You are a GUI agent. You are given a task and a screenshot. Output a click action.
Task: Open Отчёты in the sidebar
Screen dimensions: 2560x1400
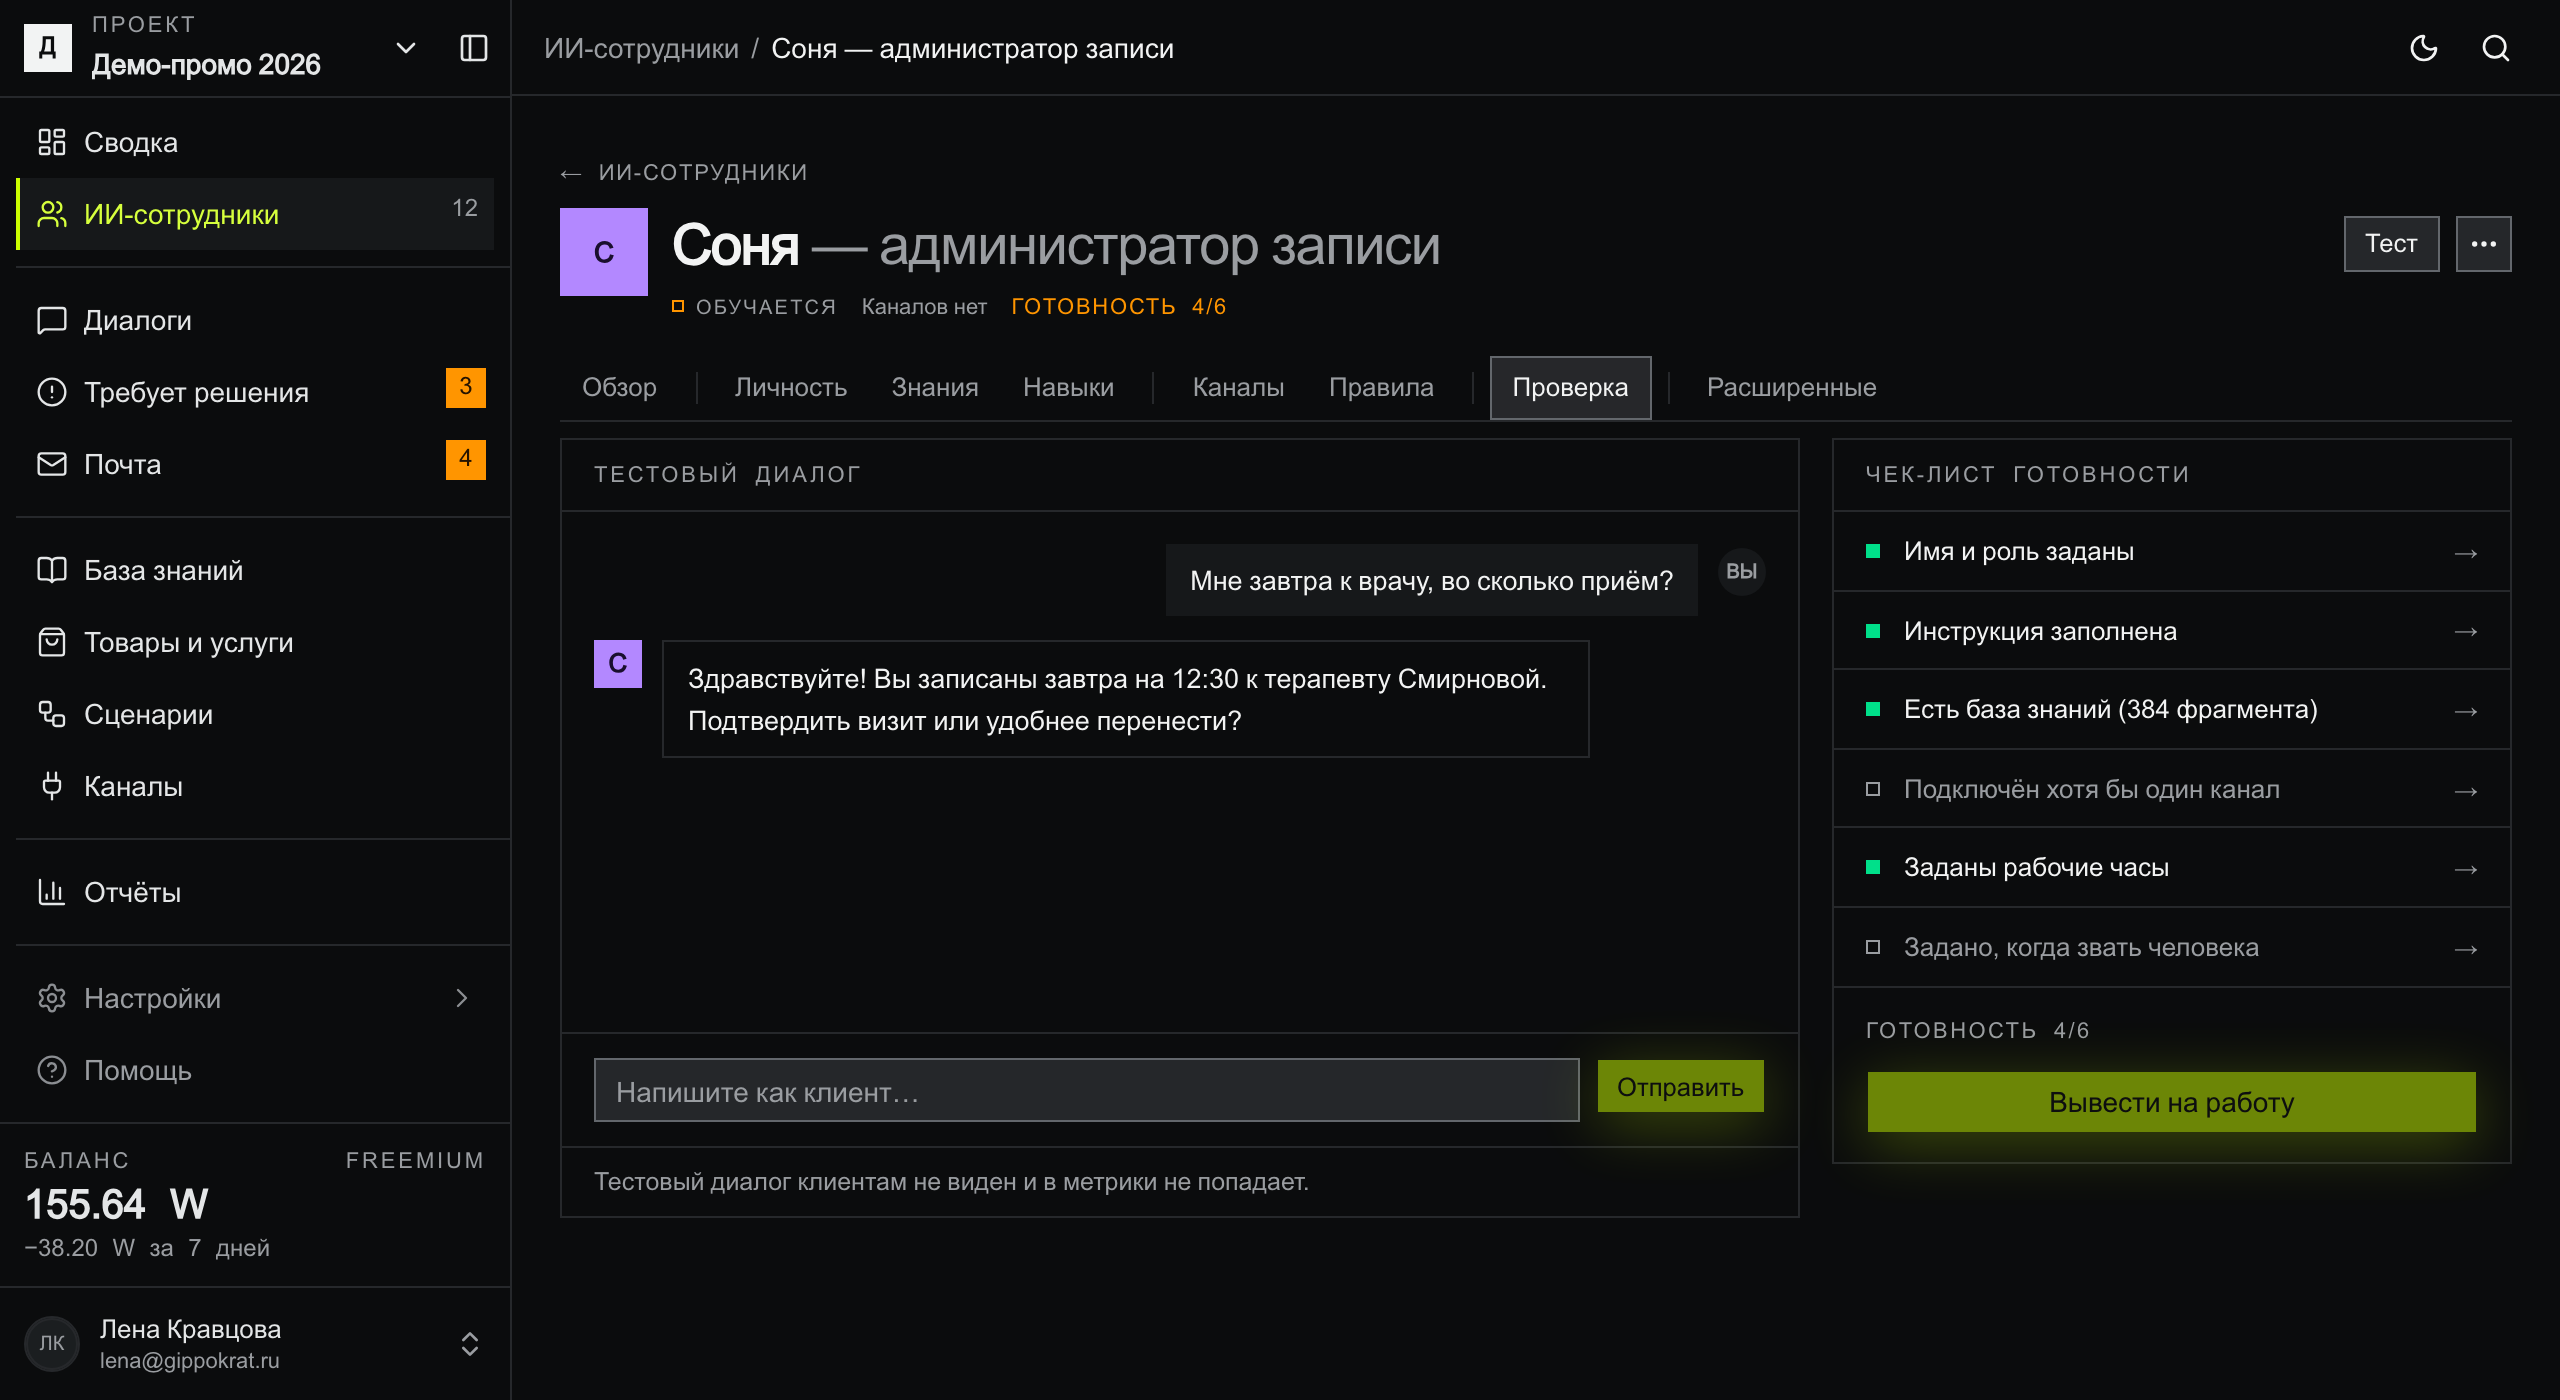tap(255, 892)
